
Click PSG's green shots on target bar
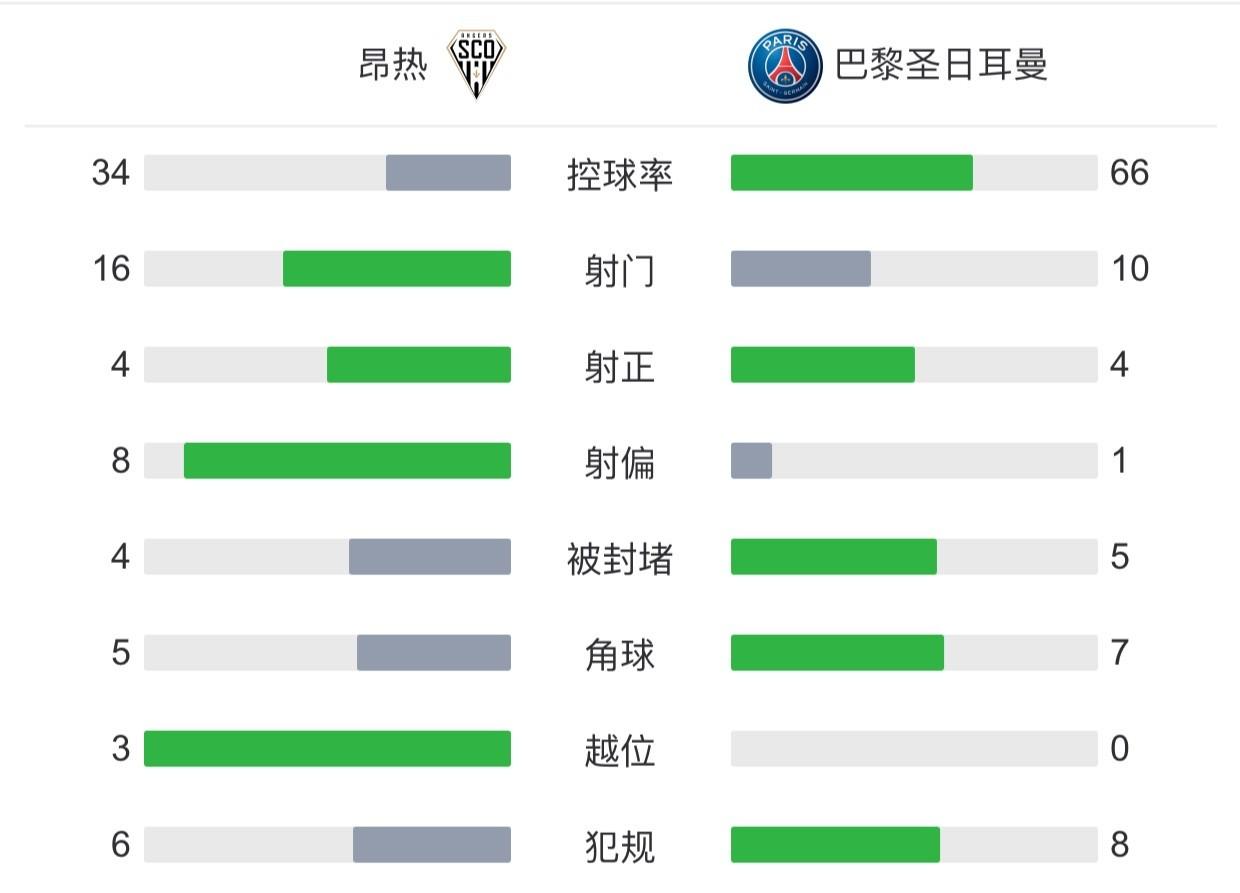point(822,365)
